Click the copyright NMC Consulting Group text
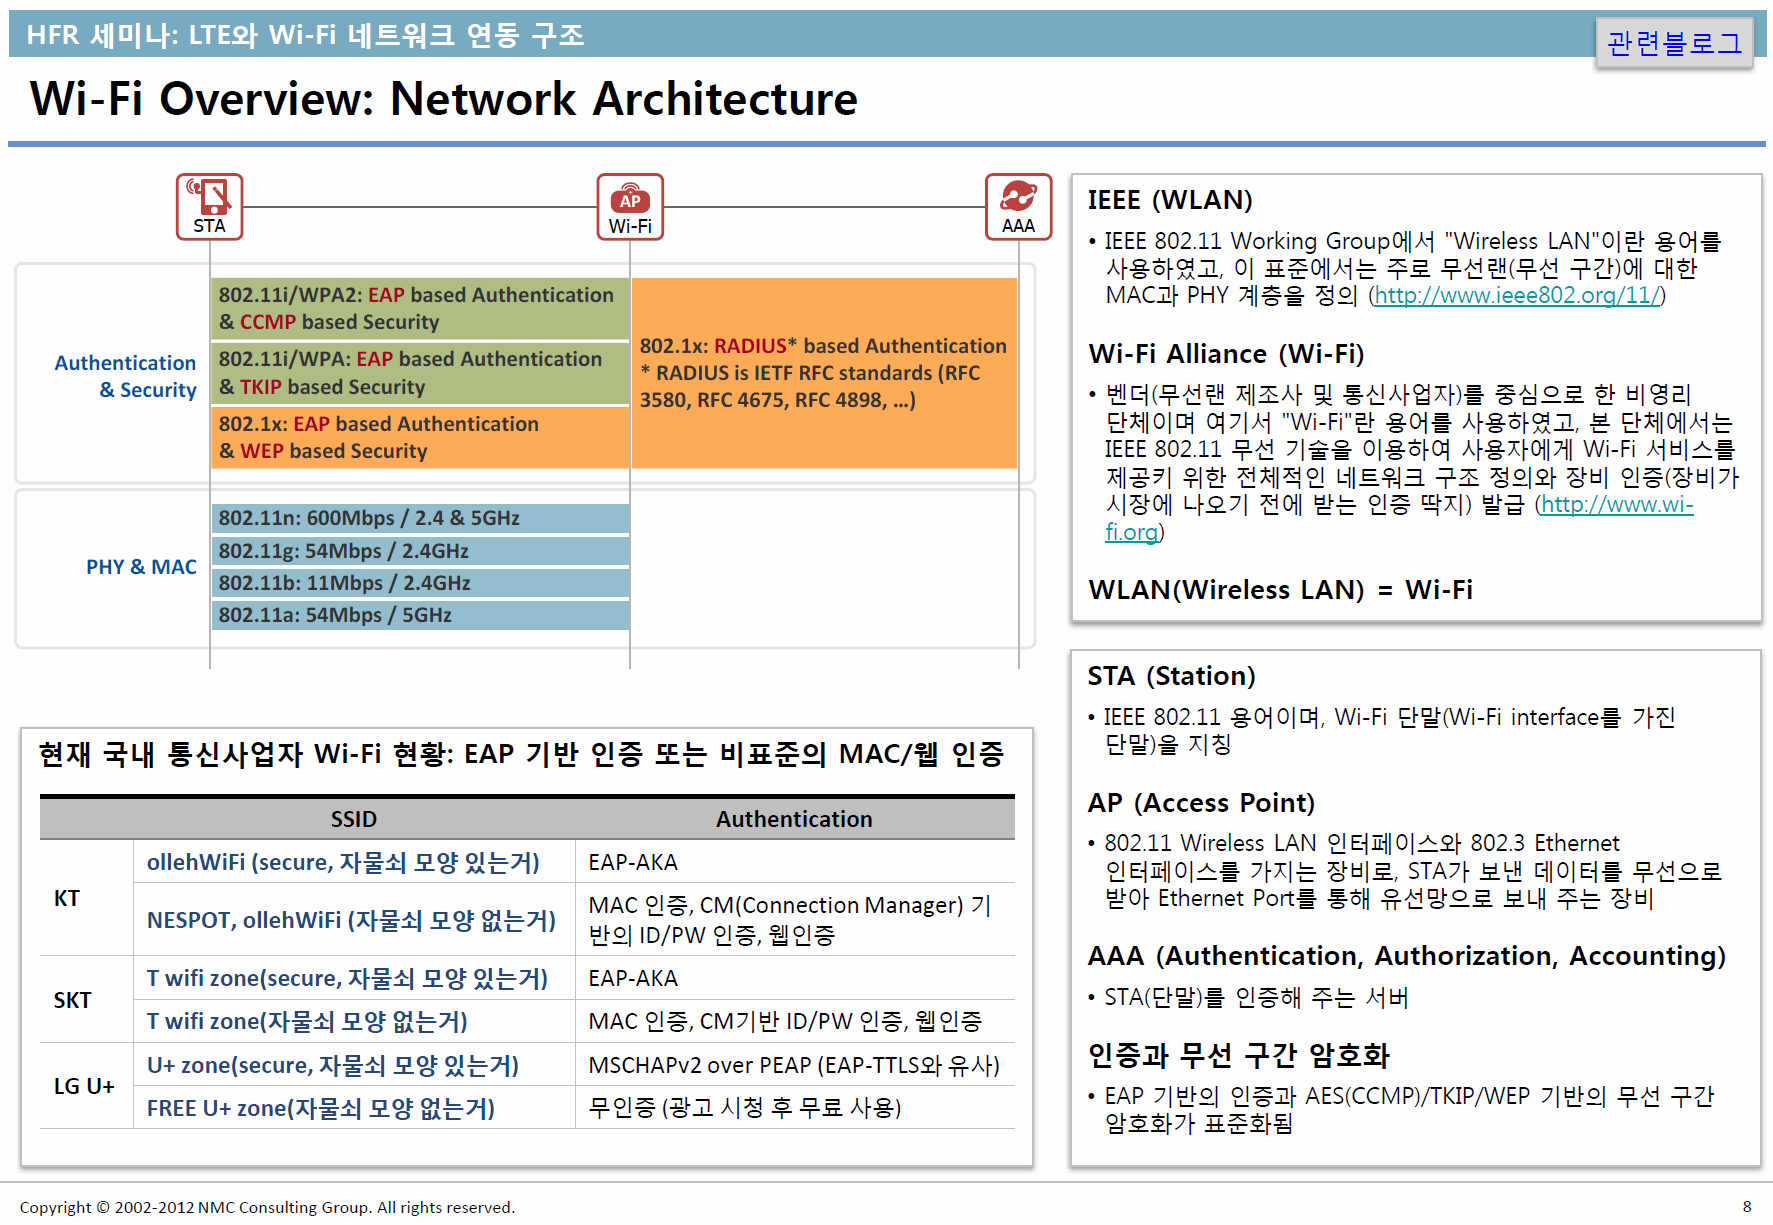Screen dimensions: 1773x1225 click(267, 1207)
